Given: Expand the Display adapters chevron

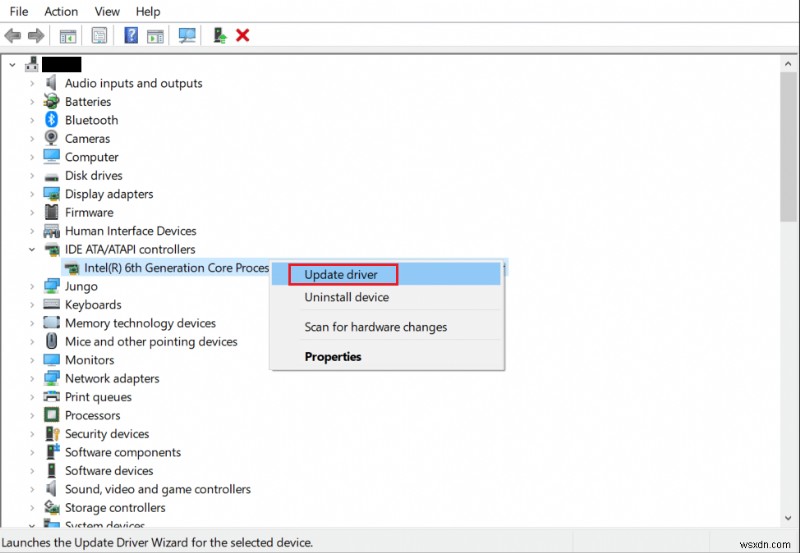Looking at the screenshot, I should [32, 194].
